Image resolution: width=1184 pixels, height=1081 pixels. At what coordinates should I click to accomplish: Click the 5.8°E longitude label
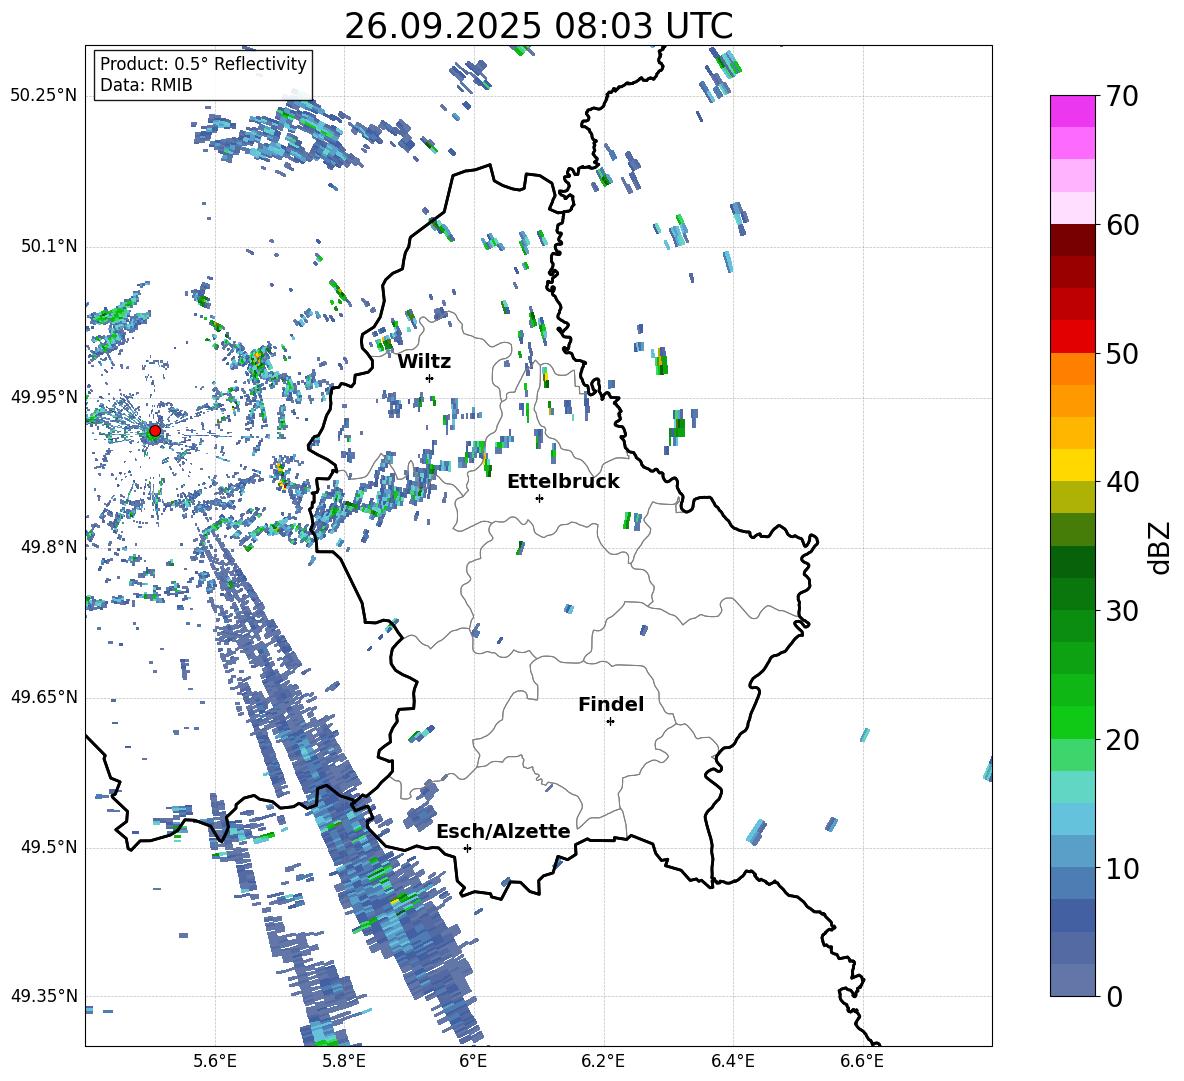344,1061
